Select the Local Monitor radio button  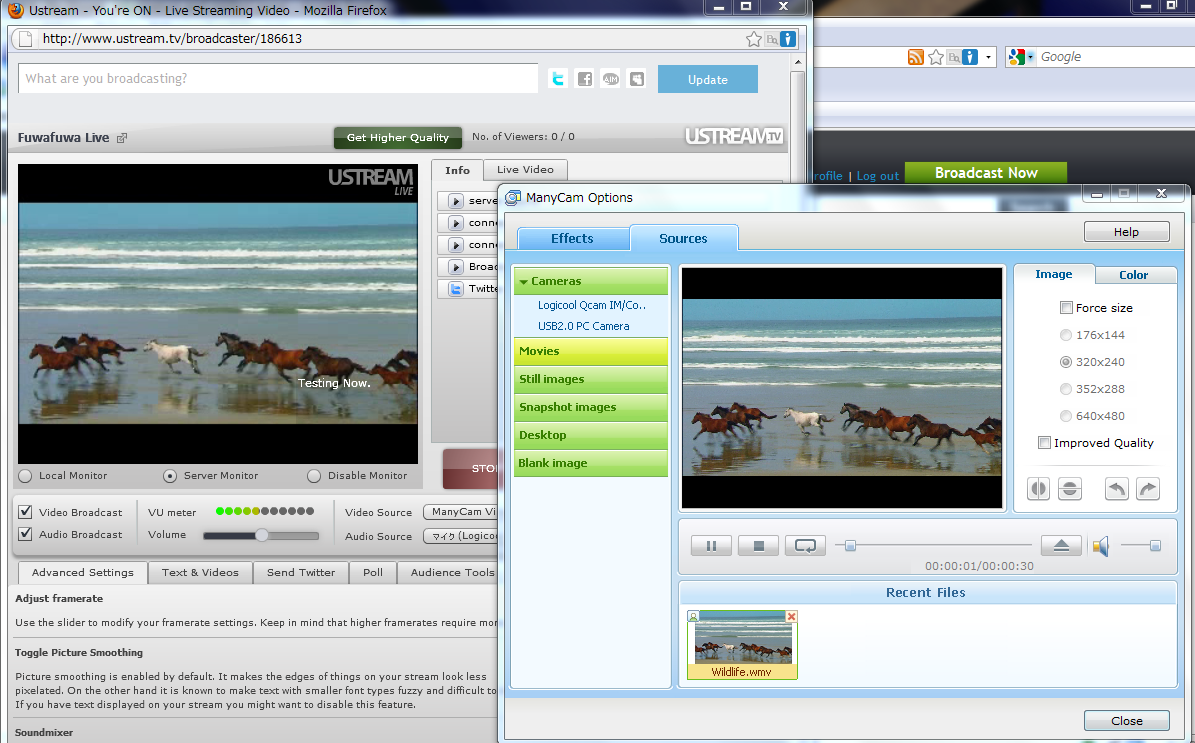[25, 476]
